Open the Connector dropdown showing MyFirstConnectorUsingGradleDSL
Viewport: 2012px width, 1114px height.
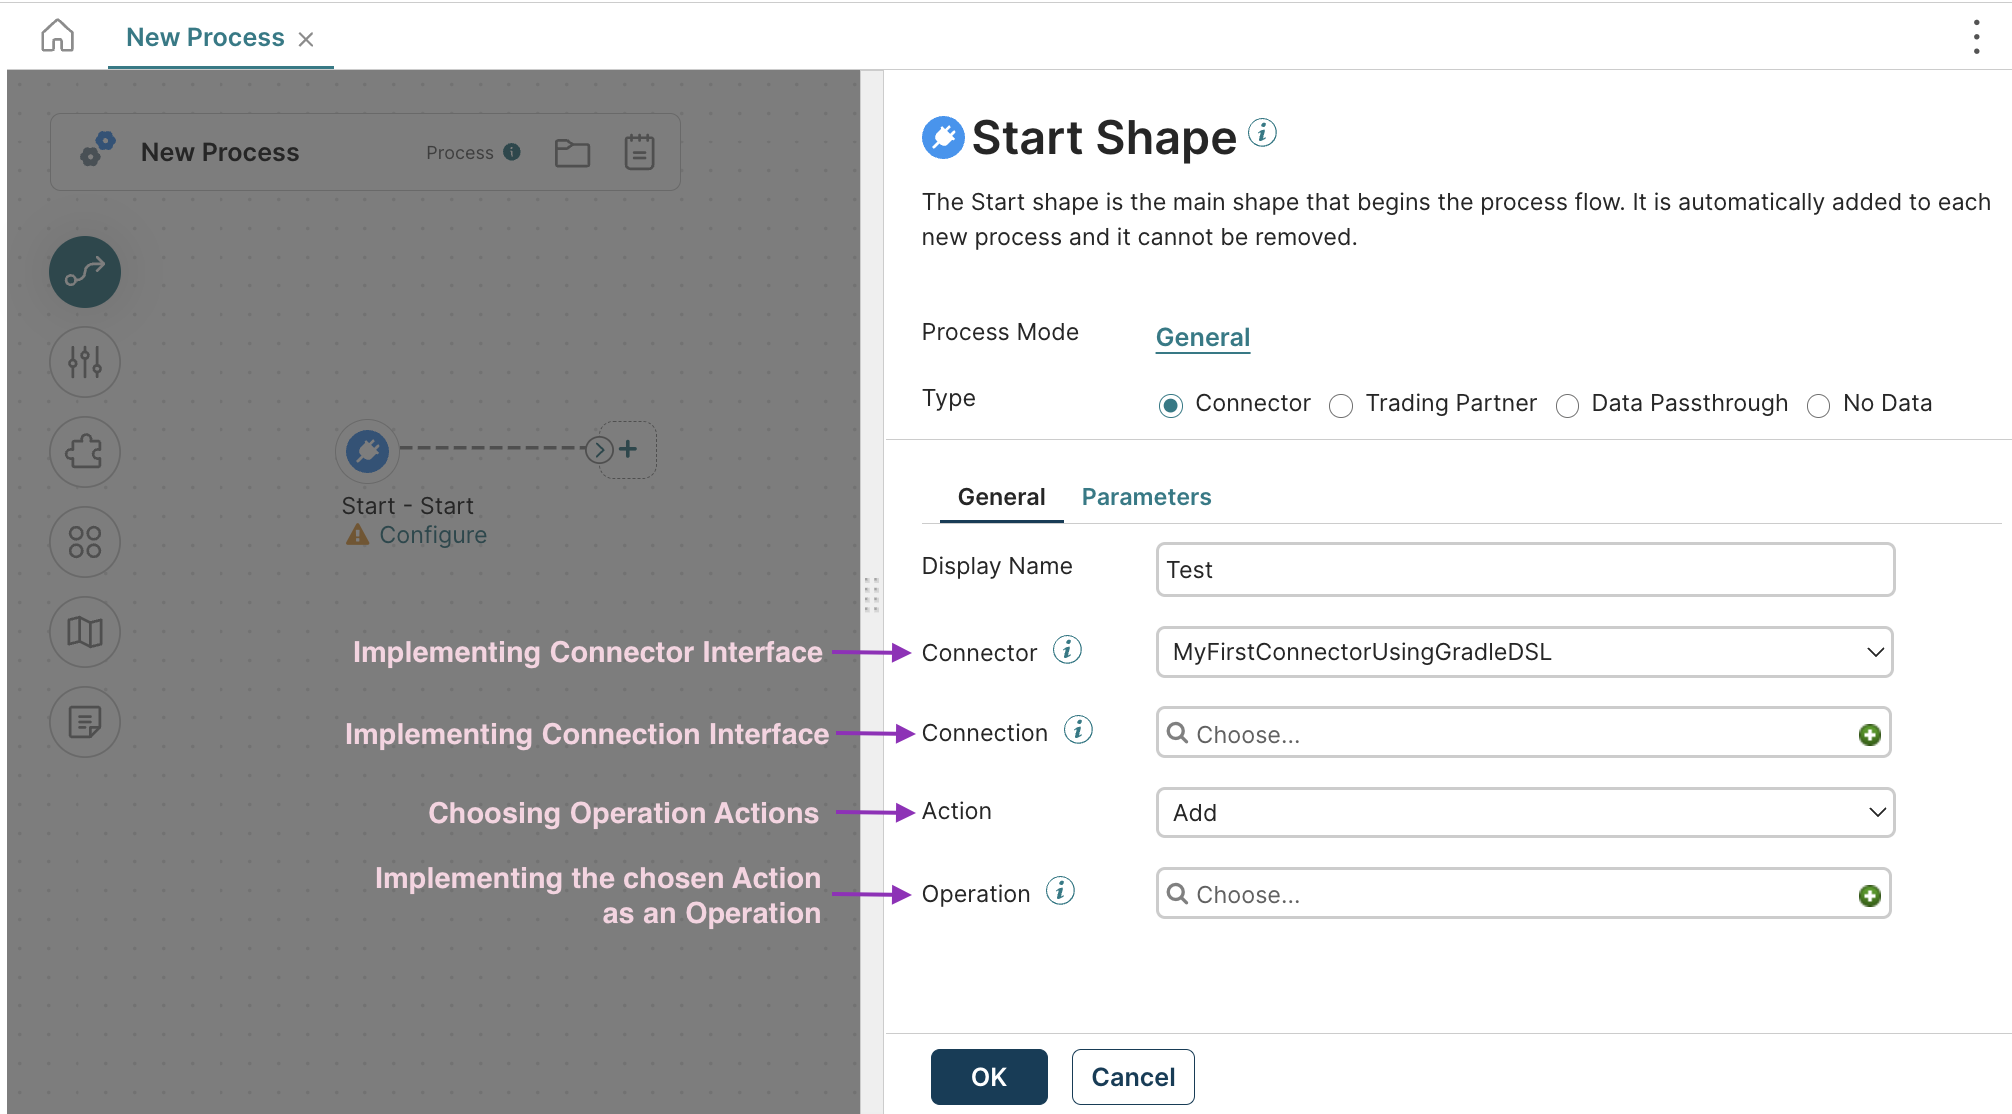tap(1523, 652)
